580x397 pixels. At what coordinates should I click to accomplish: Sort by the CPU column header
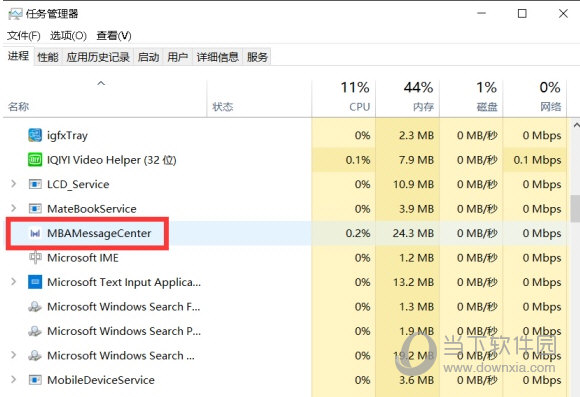click(x=344, y=98)
